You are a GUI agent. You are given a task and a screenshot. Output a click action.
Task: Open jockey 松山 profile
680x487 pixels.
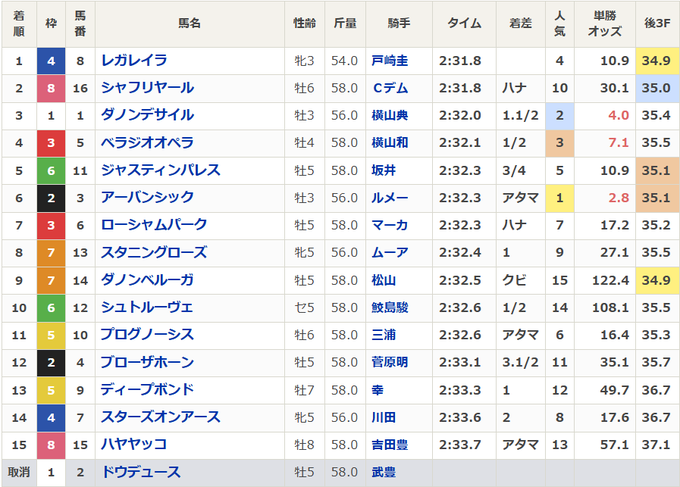click(x=384, y=280)
